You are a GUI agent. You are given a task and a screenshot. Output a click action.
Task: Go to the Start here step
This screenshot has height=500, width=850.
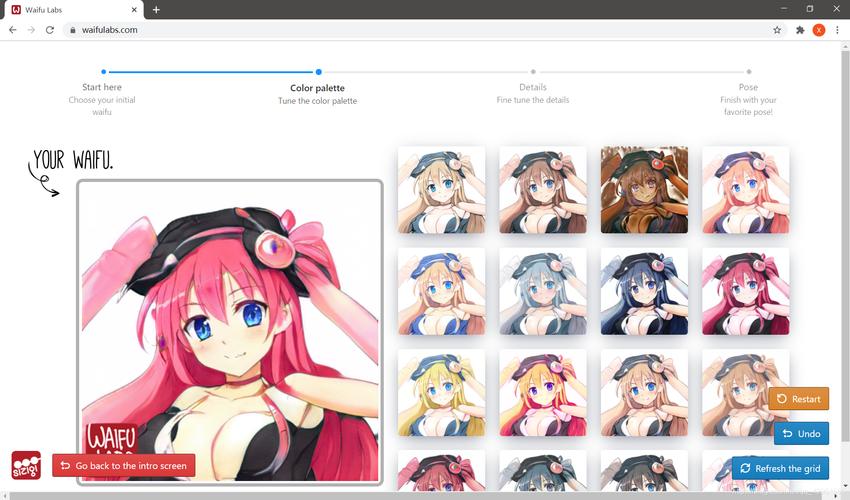pyautogui.click(x=102, y=99)
